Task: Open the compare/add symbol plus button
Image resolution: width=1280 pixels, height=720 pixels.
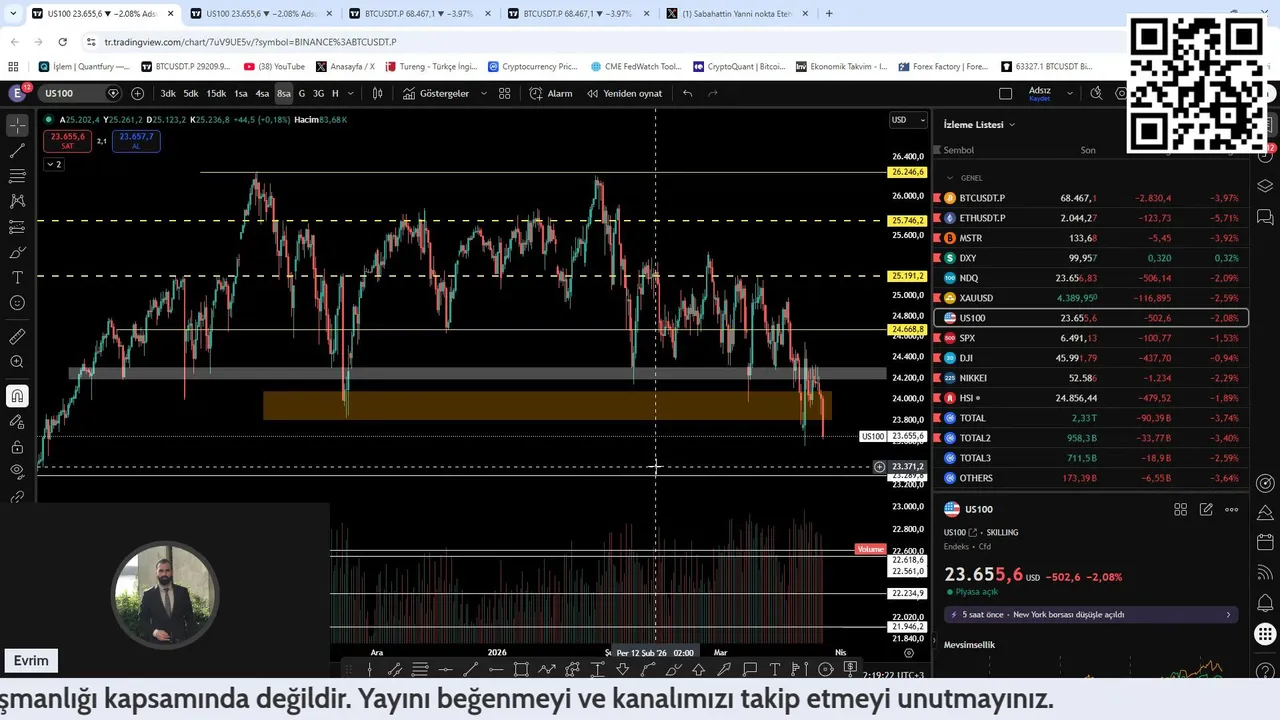Action: click(137, 93)
